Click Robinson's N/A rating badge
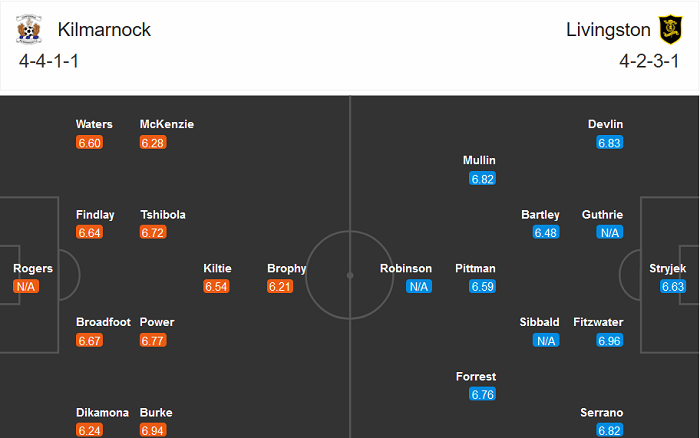Viewport: 700px width, 438px height. [419, 287]
